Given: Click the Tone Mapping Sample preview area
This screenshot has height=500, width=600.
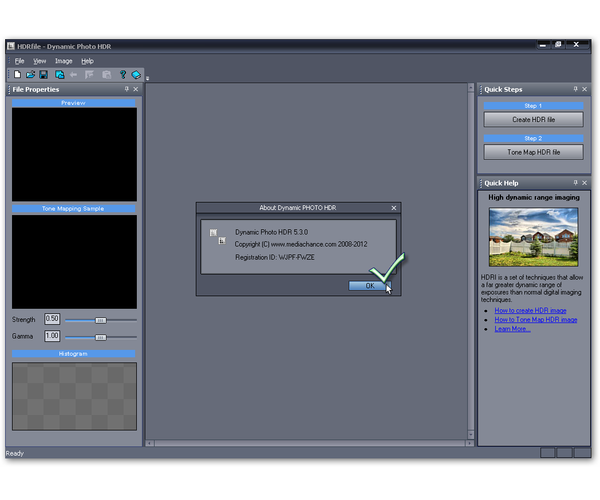Looking at the screenshot, I should point(74,262).
